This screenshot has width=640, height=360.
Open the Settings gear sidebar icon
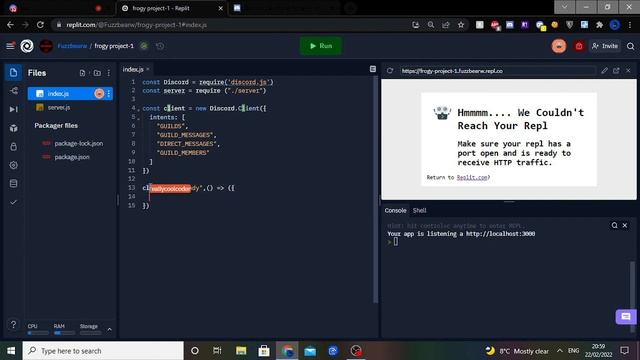(x=13, y=165)
